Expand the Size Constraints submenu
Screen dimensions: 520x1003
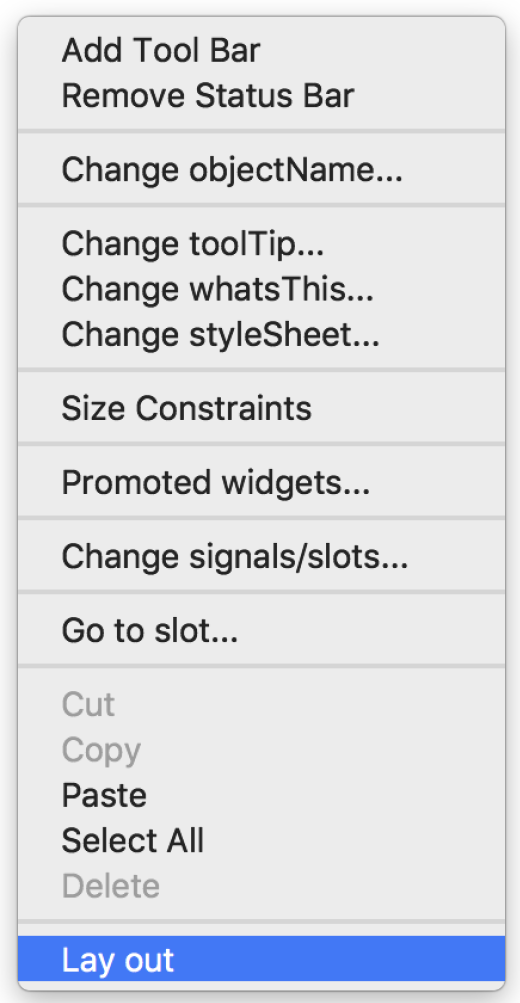click(261, 409)
